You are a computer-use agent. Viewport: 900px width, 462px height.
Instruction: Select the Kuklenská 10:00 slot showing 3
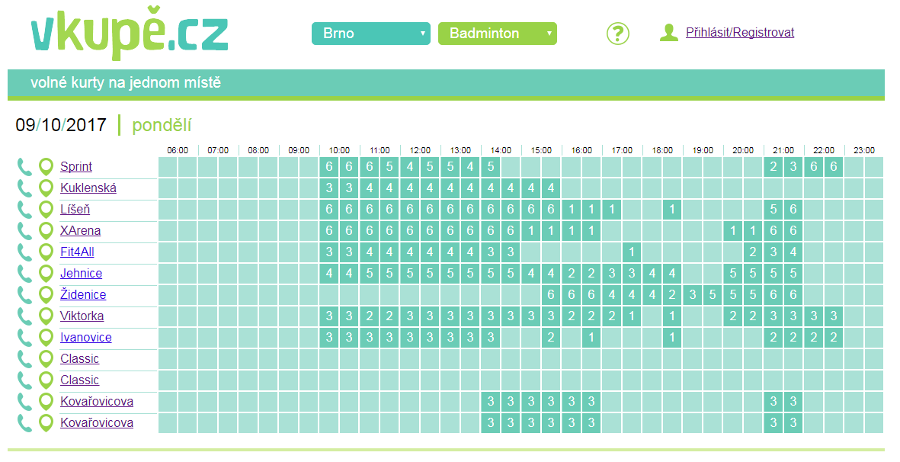tap(329, 188)
